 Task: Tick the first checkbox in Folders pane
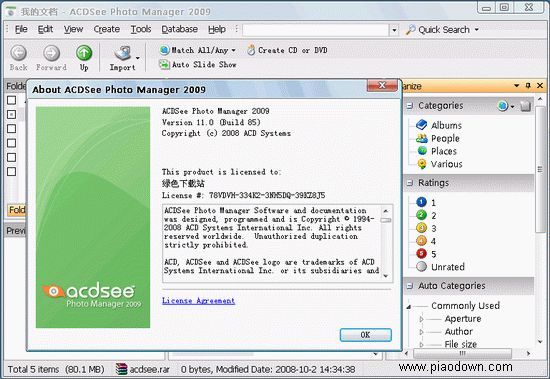(x=12, y=100)
